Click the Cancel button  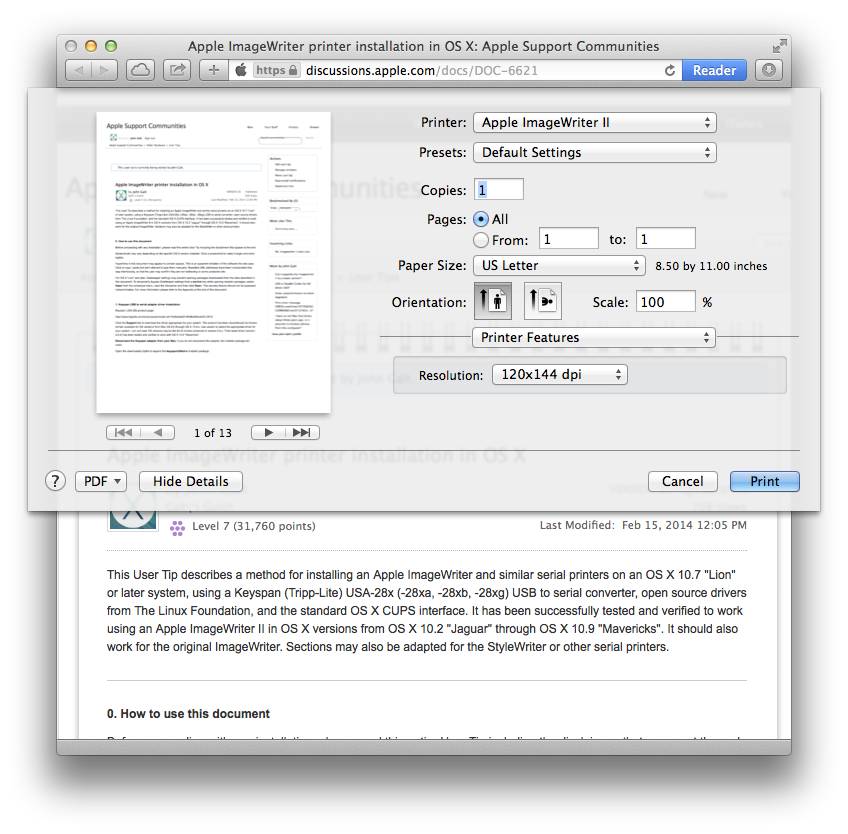coord(683,481)
